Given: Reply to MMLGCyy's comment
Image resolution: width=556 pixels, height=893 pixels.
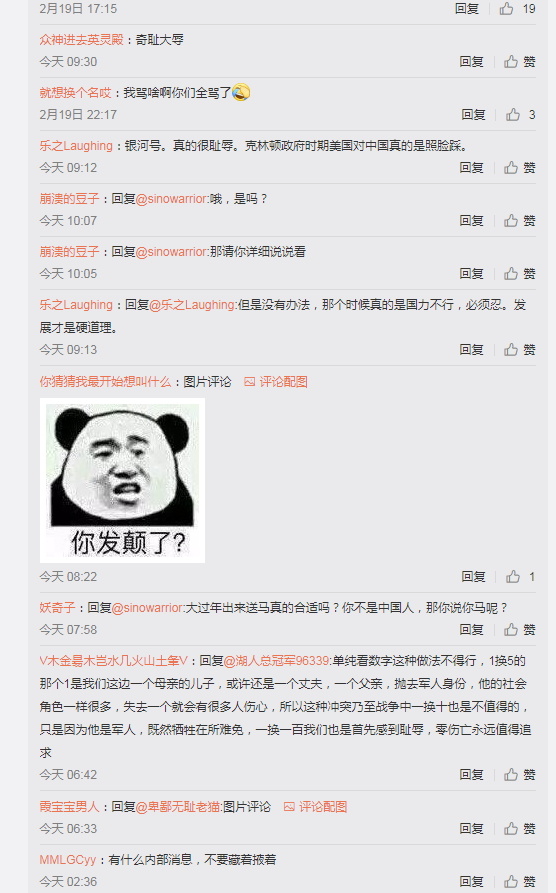Looking at the screenshot, I should 471,882.
